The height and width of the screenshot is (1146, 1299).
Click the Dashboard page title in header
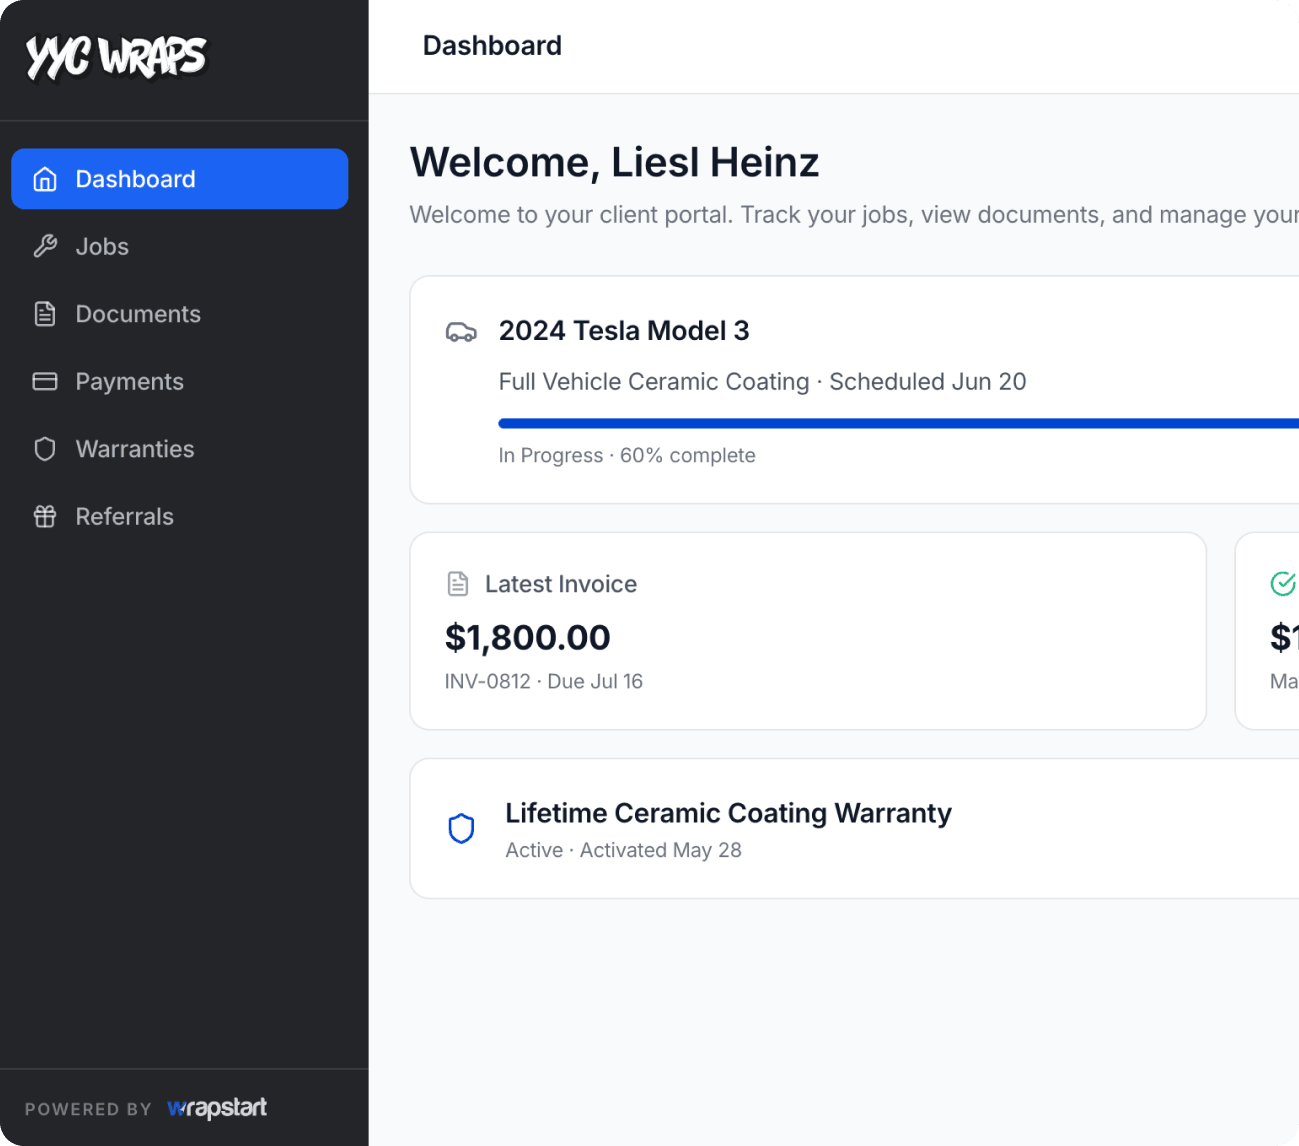pyautogui.click(x=492, y=46)
